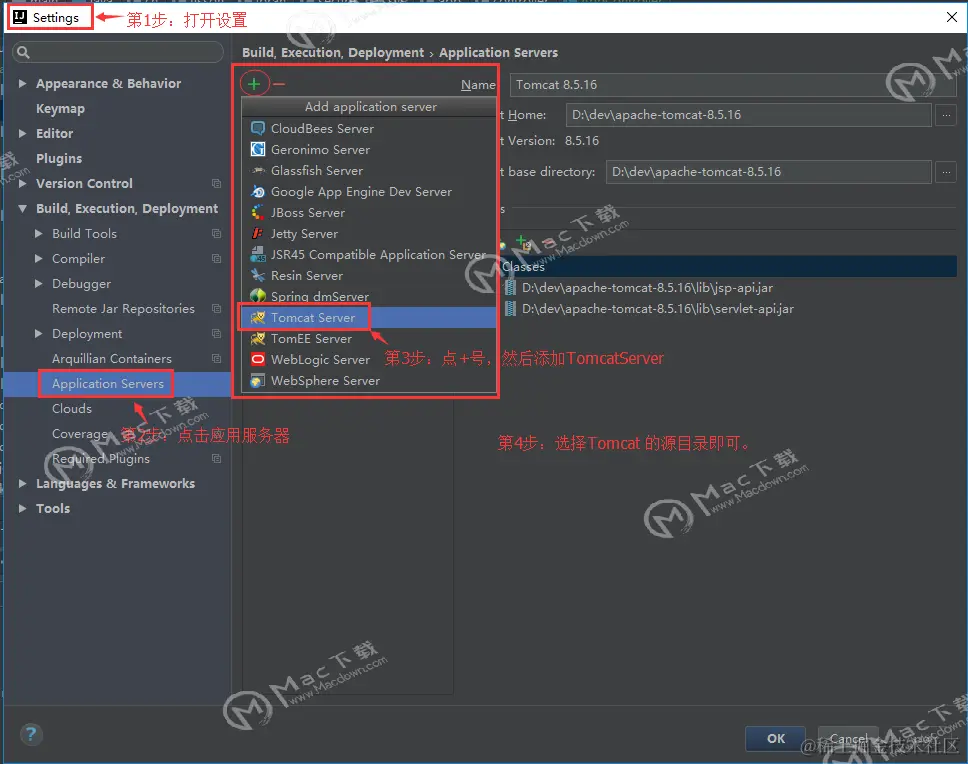Select the Classes row in libraries
The height and width of the screenshot is (764, 968).
[728, 267]
